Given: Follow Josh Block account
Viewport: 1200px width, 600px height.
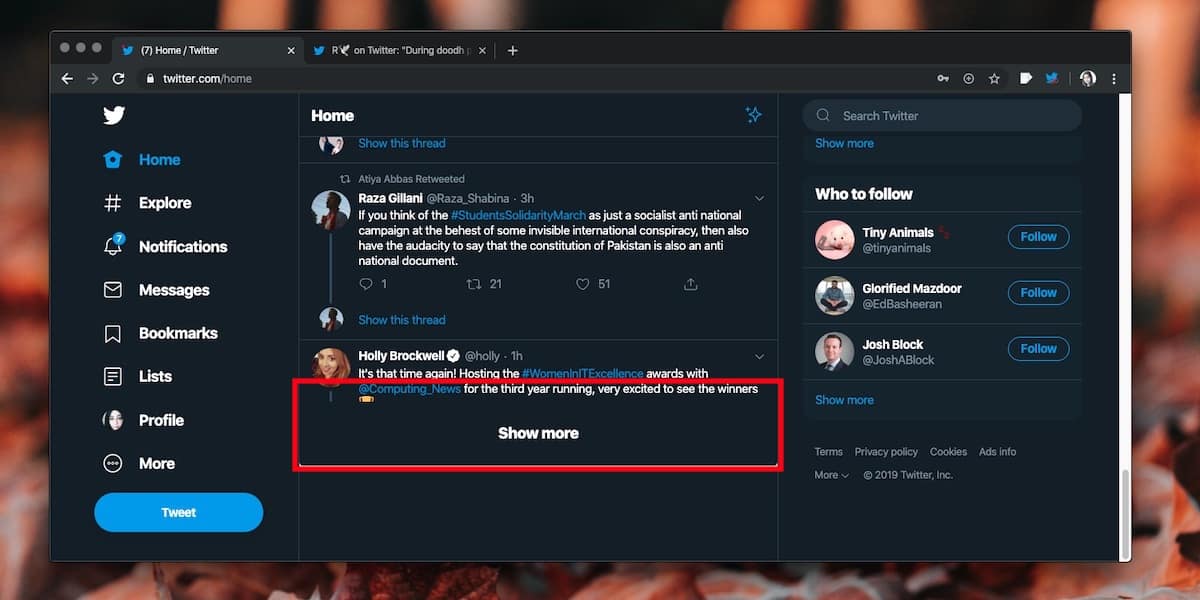Looking at the screenshot, I should tap(1038, 349).
